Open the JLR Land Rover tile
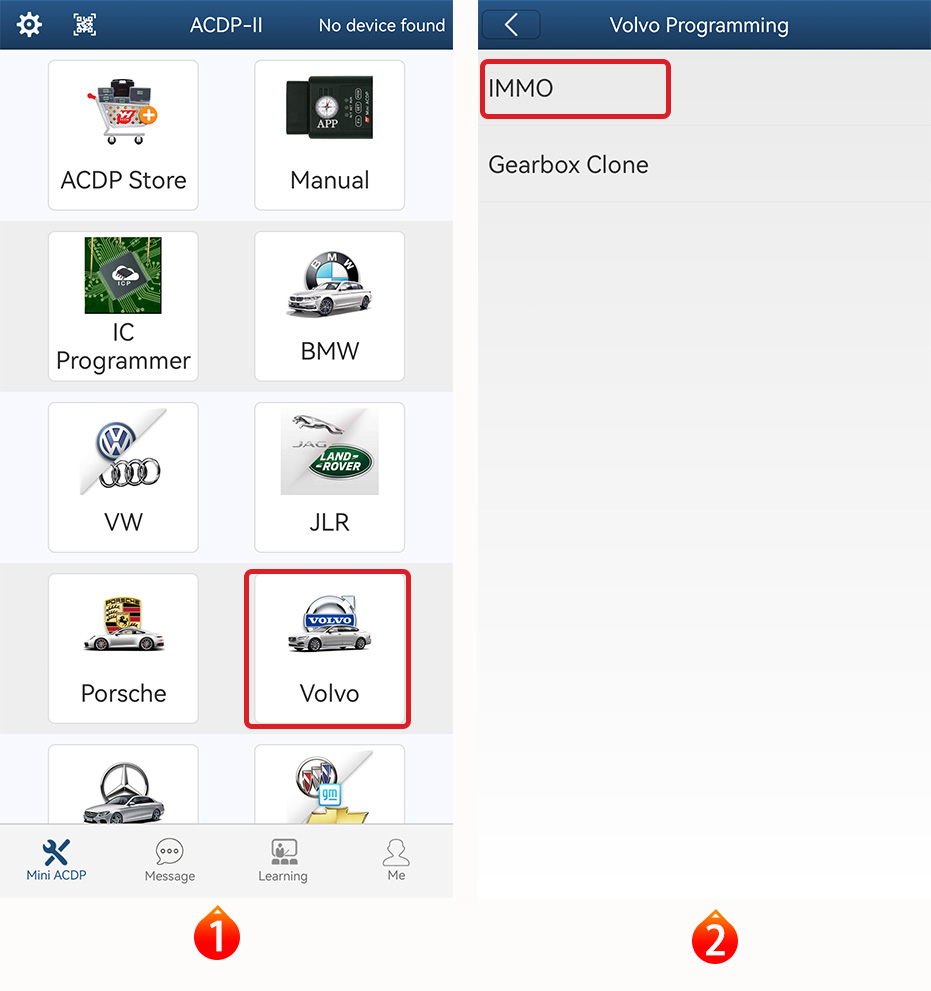931x991 pixels. 329,477
